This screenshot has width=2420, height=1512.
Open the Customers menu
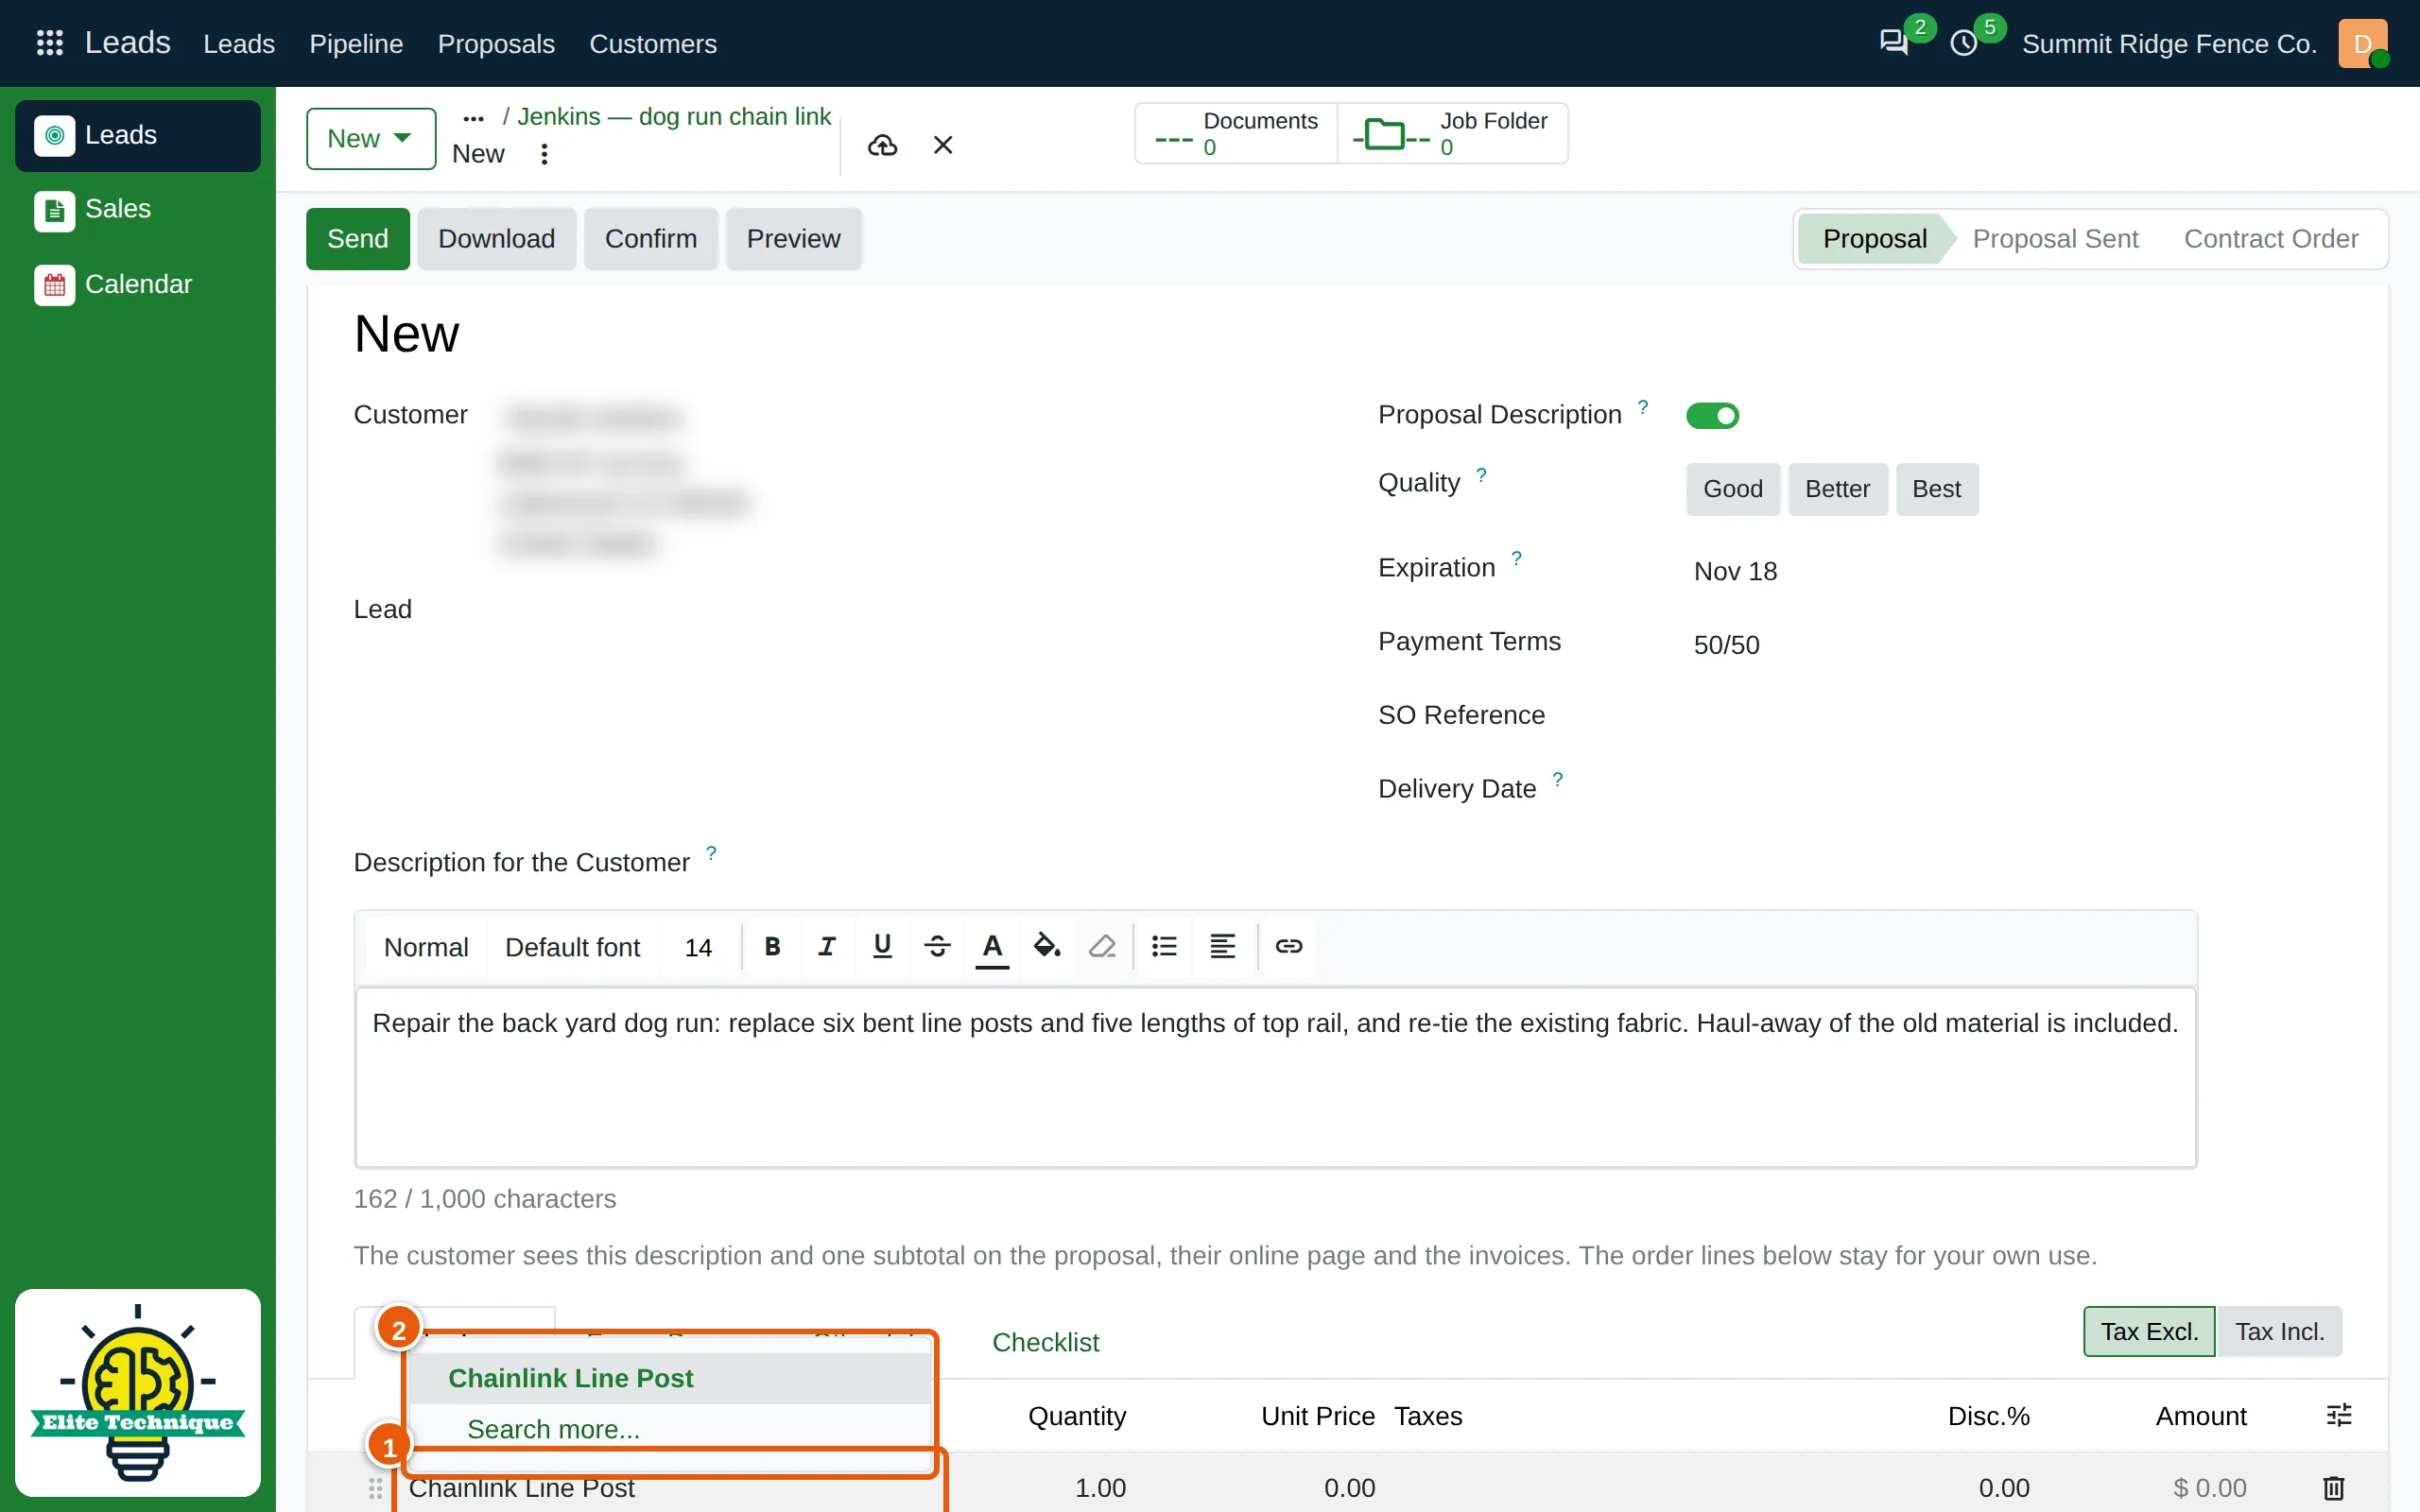click(x=653, y=43)
